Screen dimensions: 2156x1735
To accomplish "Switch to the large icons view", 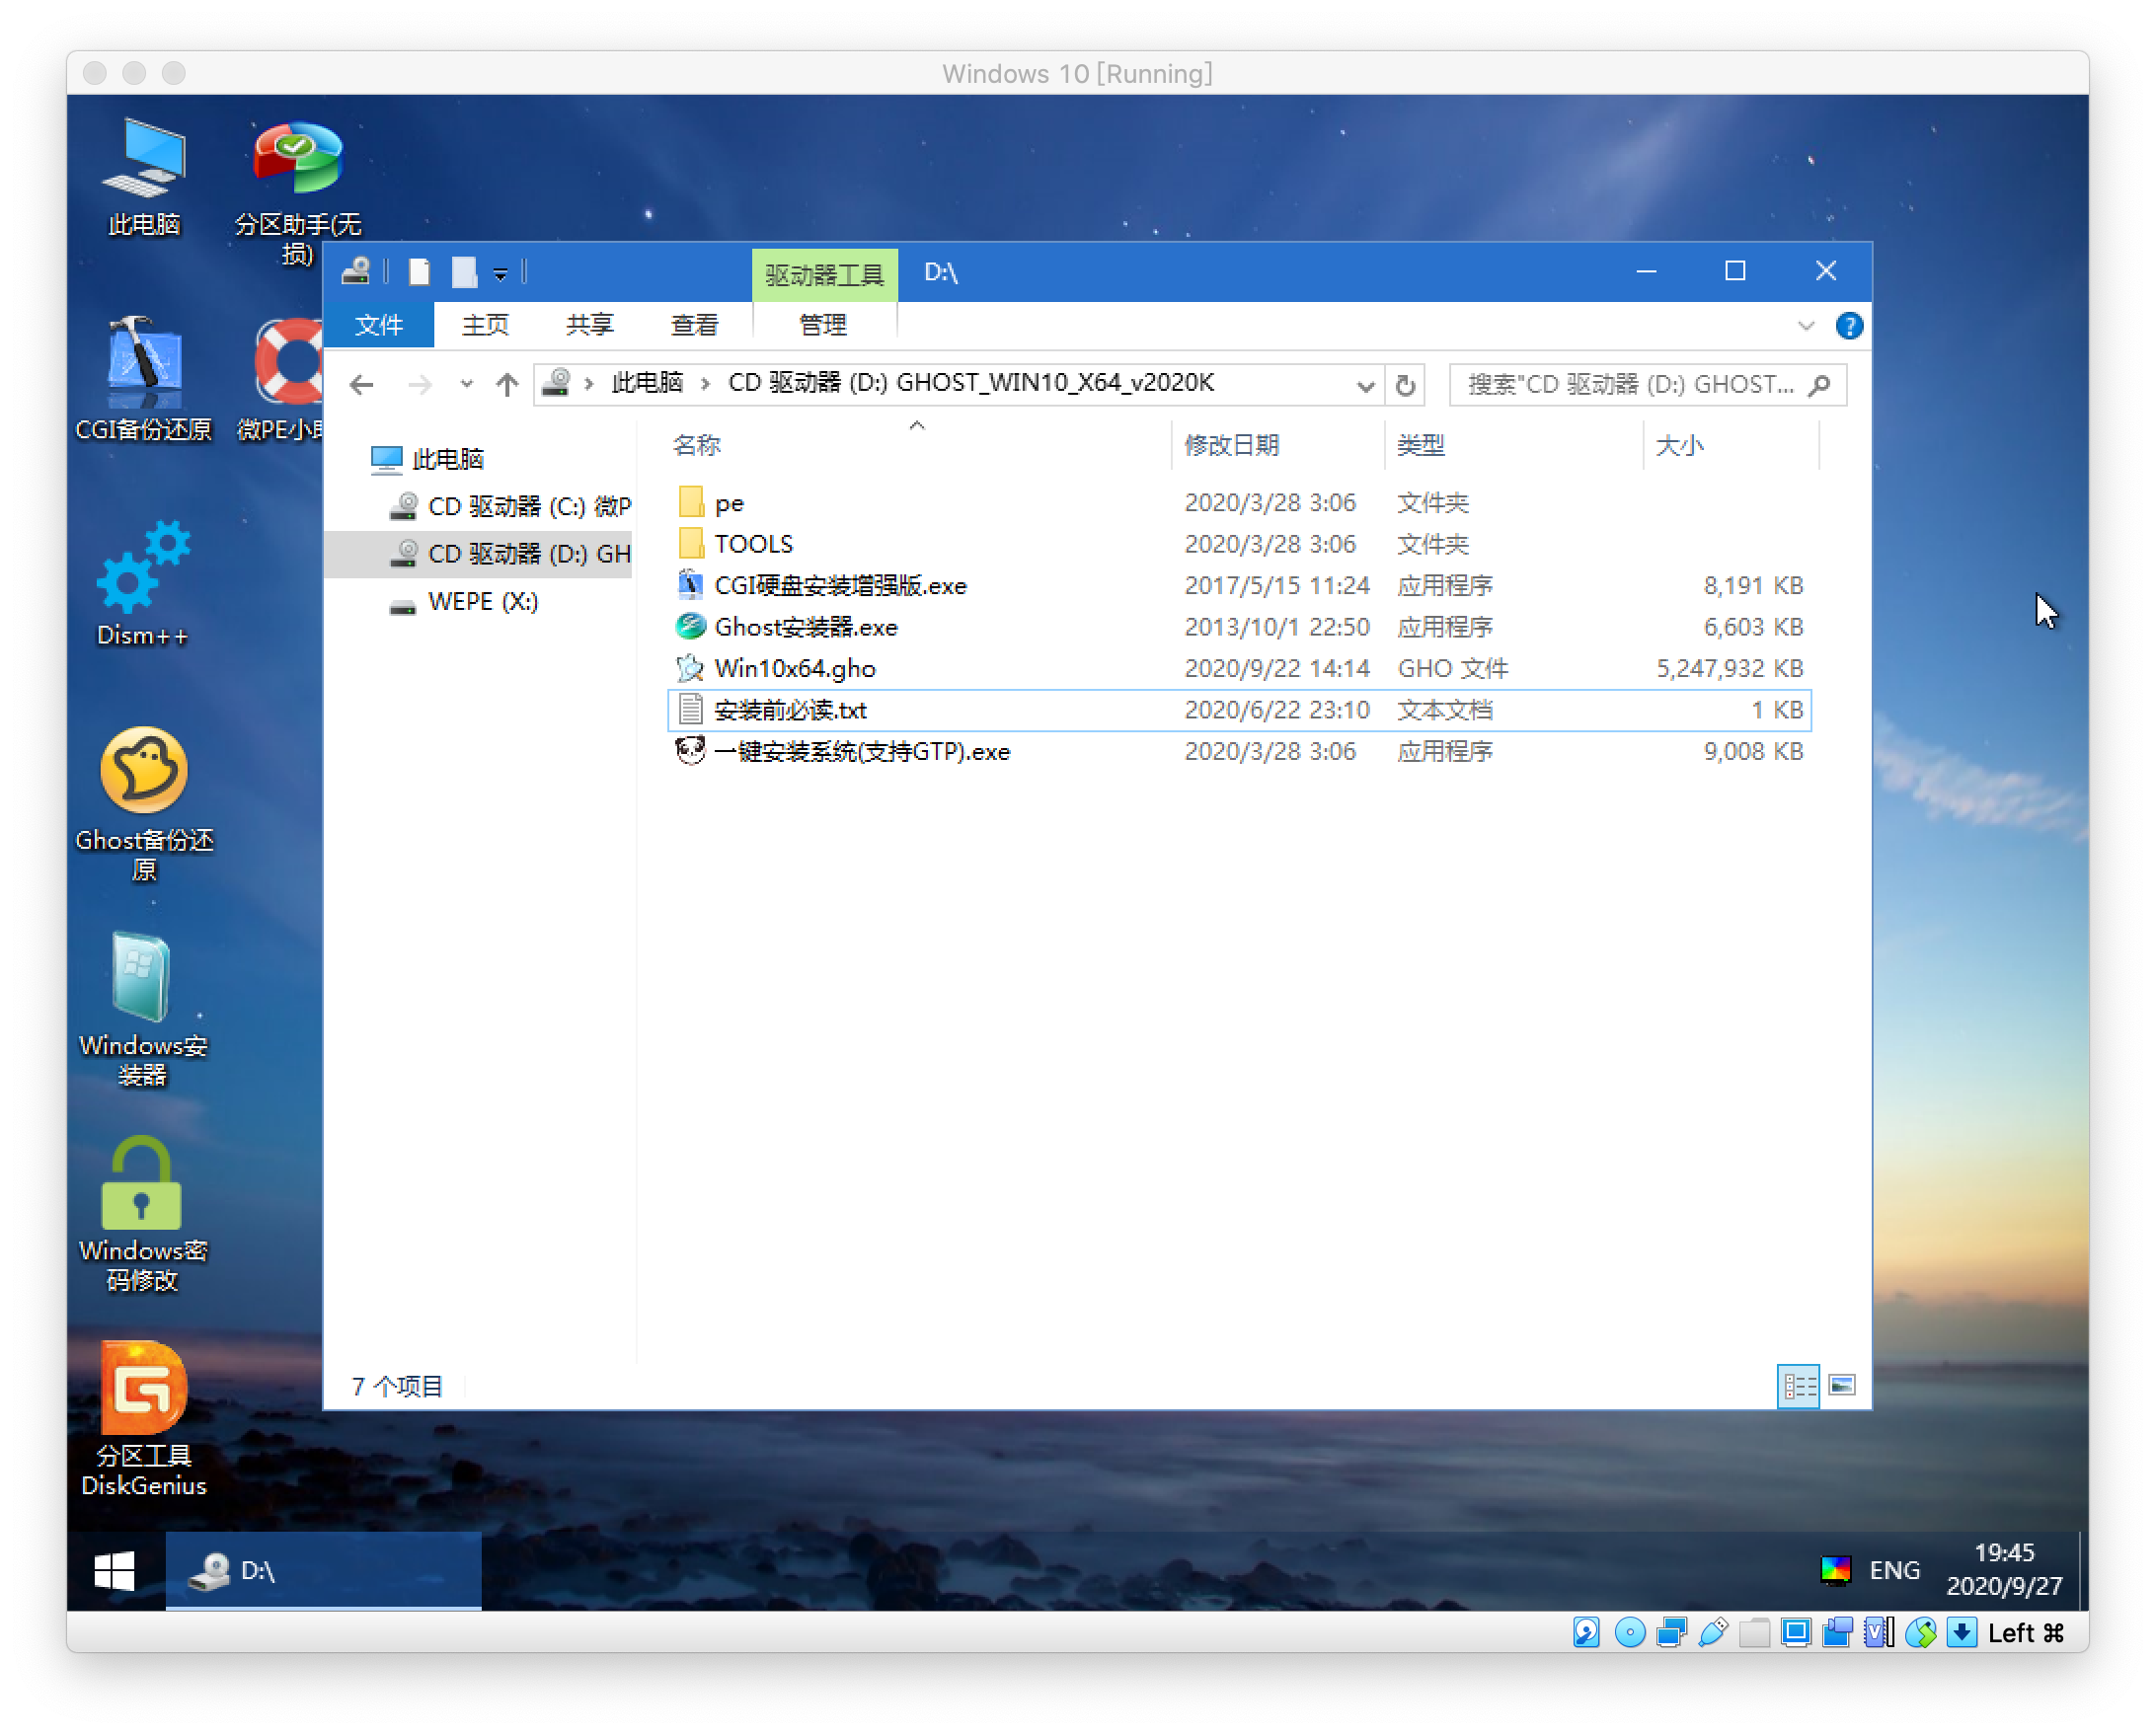I will [x=1841, y=1385].
